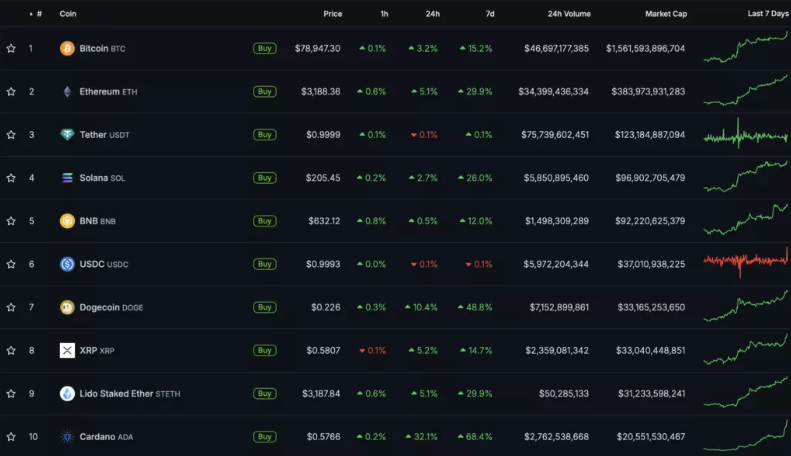Screen dimensions: 791x456
Task: Sort by the 1h change column
Action: pos(384,14)
